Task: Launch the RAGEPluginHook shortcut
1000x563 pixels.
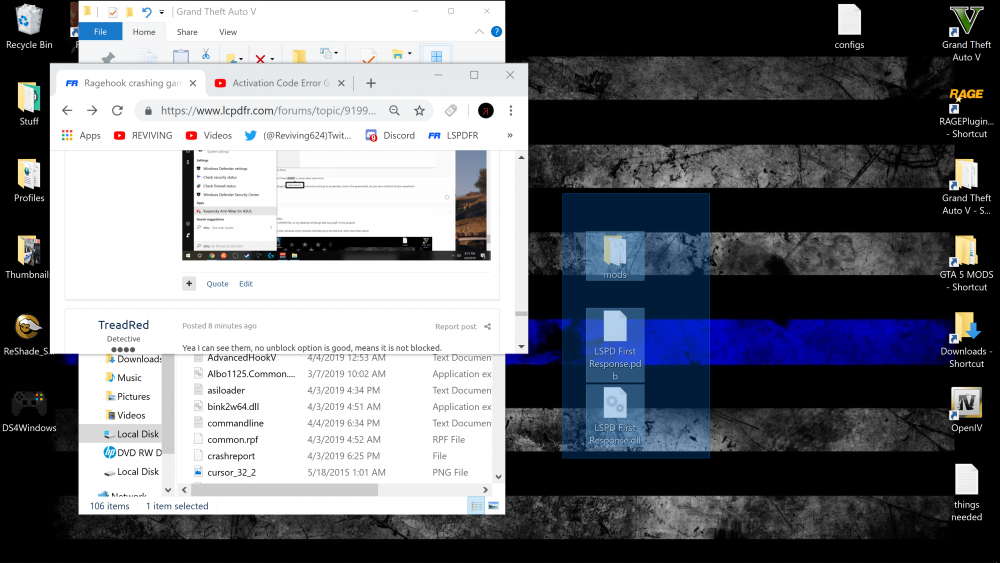Action: click(x=966, y=113)
